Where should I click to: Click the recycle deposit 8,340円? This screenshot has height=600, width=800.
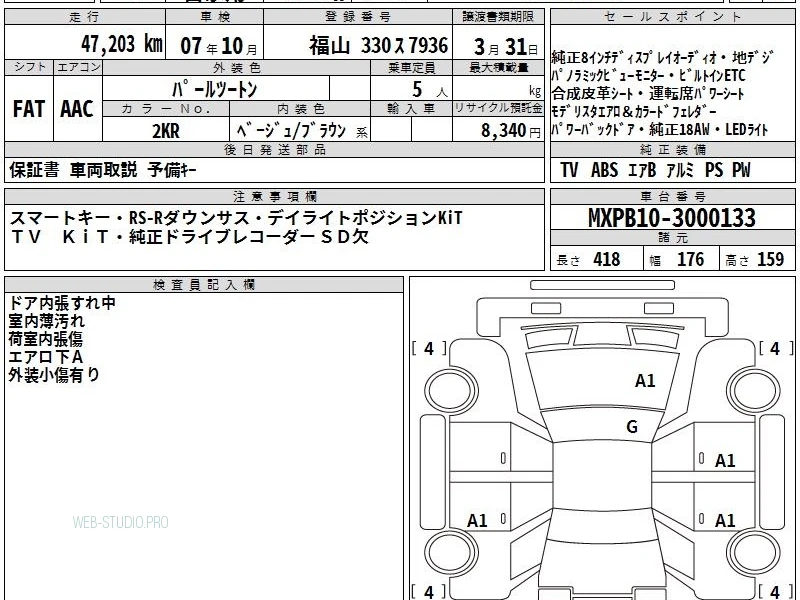pos(511,131)
